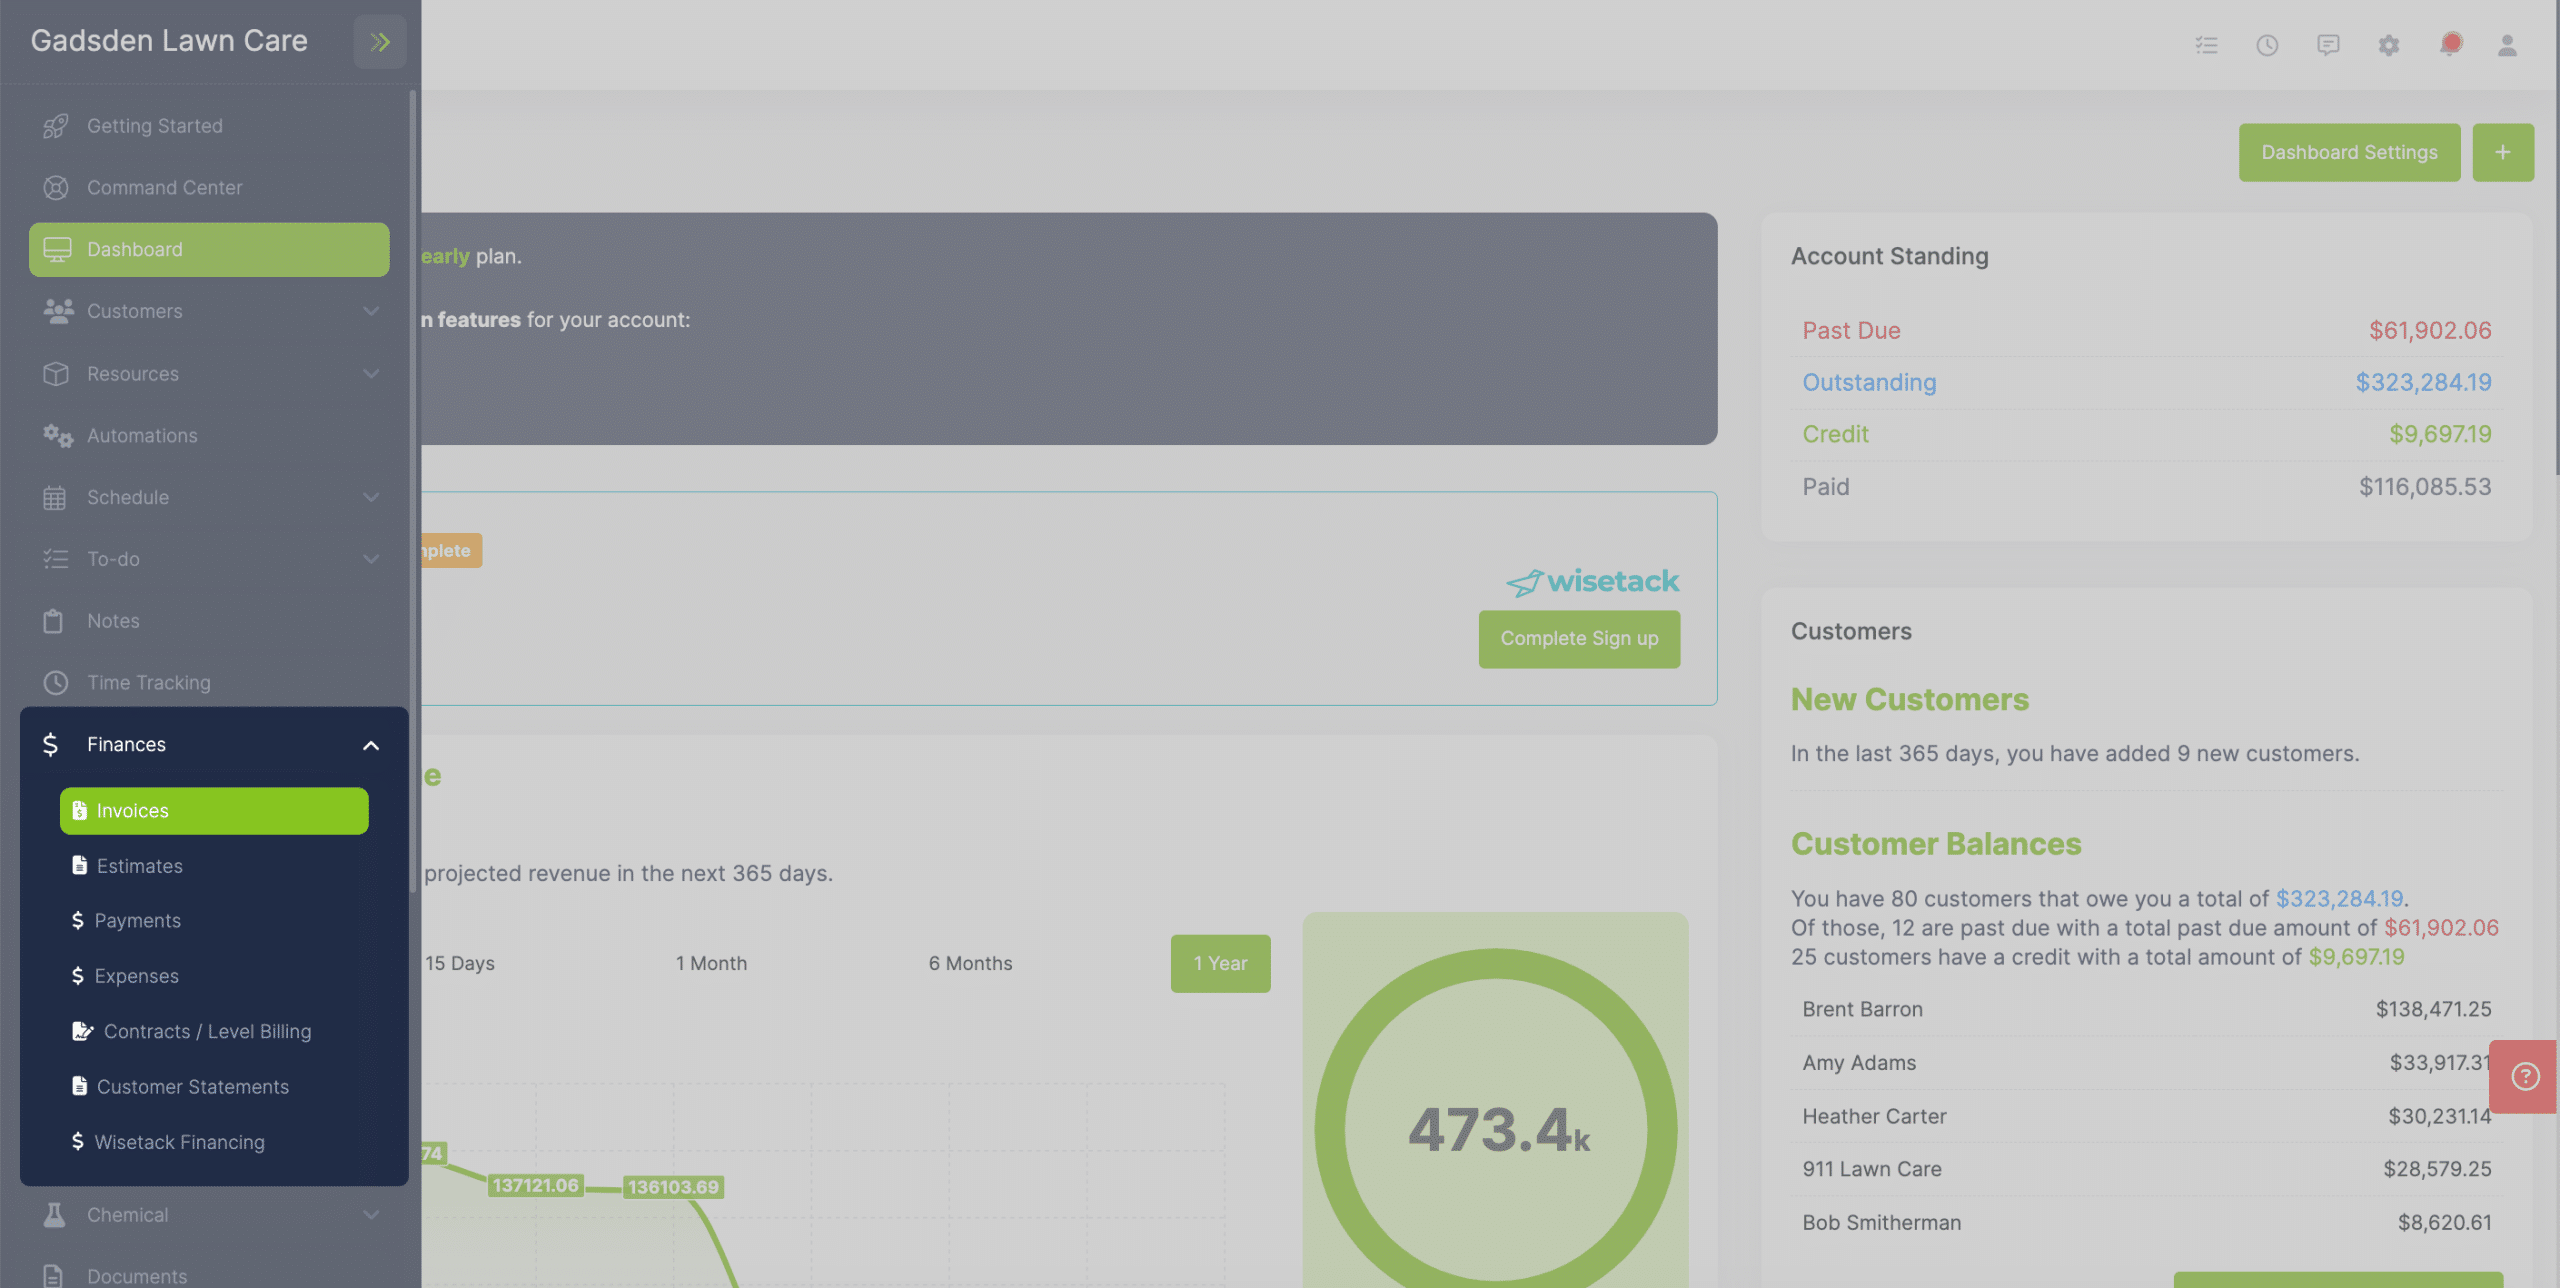2560x1288 pixels.
Task: Click the Getting Started rocket icon
Action: pyautogui.click(x=56, y=126)
